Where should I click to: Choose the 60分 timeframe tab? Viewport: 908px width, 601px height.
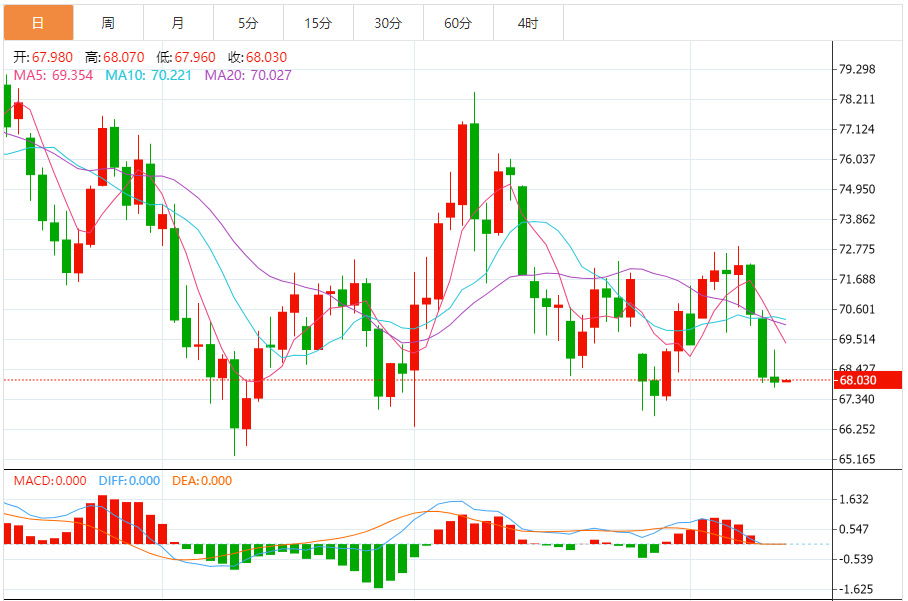coord(458,23)
